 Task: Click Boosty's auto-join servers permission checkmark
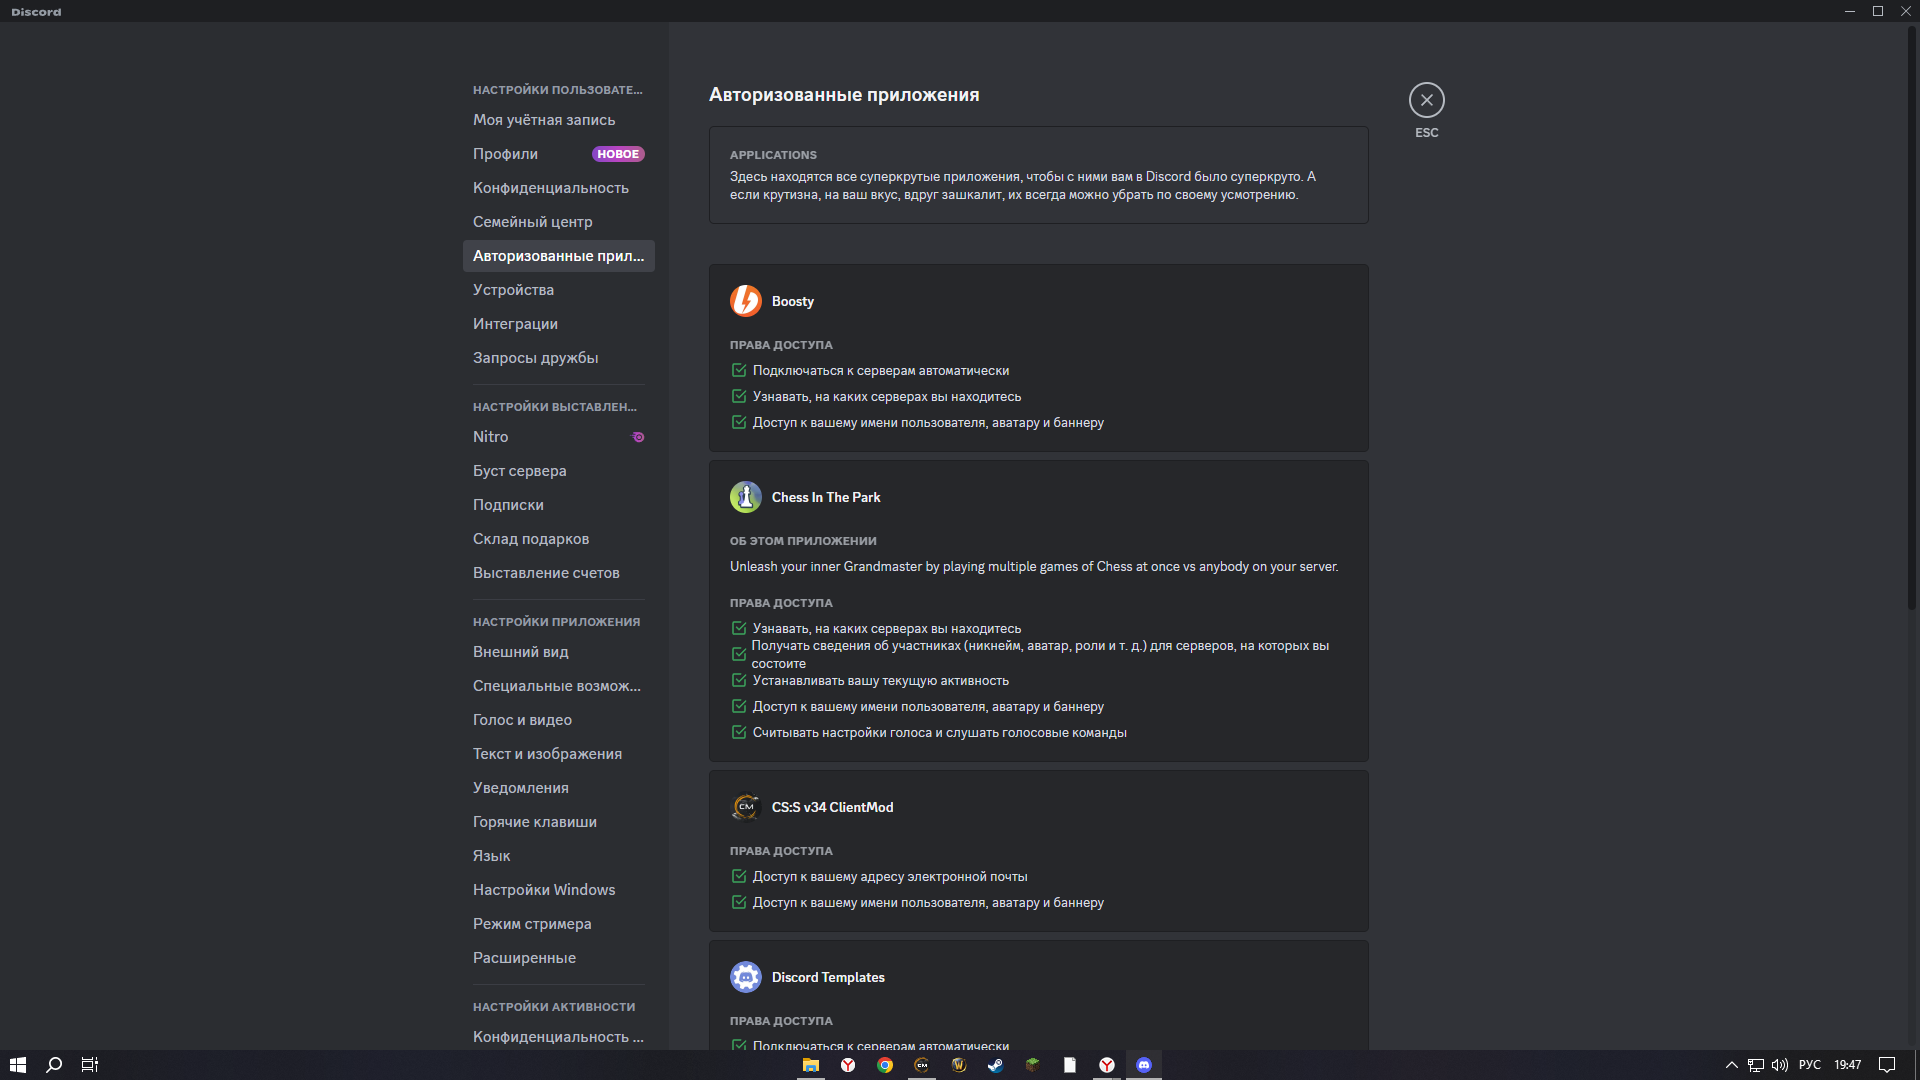pos(739,371)
